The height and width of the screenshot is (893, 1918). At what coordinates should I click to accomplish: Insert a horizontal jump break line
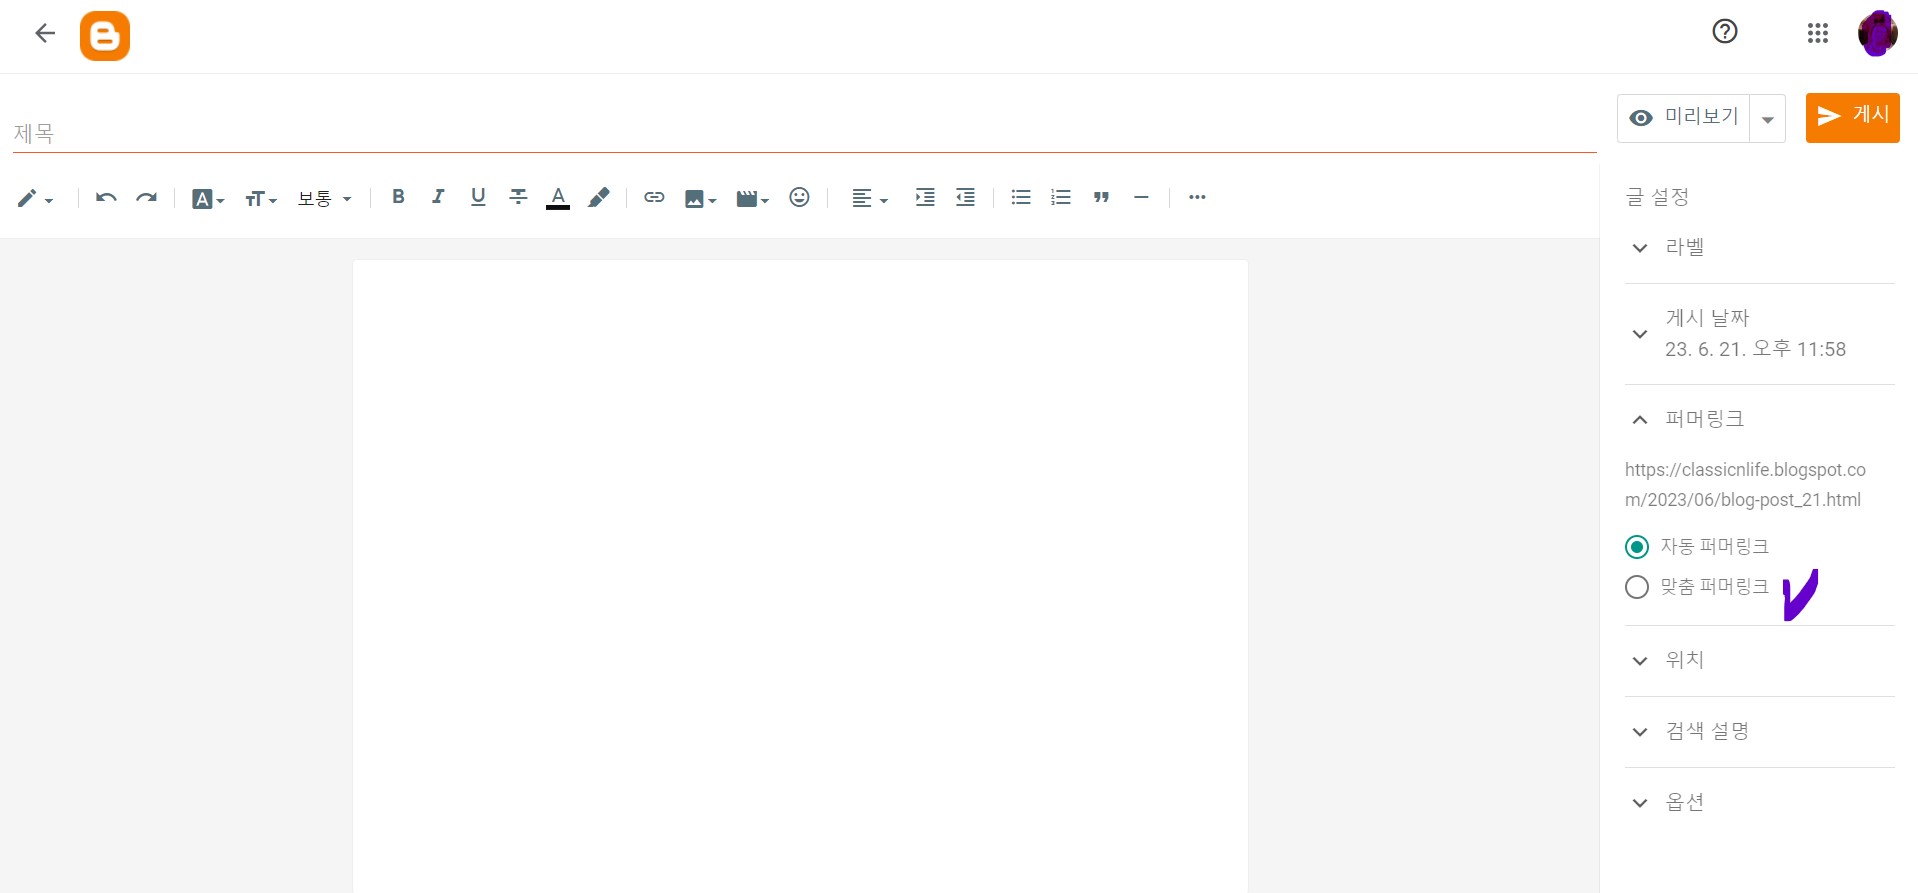tap(1141, 197)
